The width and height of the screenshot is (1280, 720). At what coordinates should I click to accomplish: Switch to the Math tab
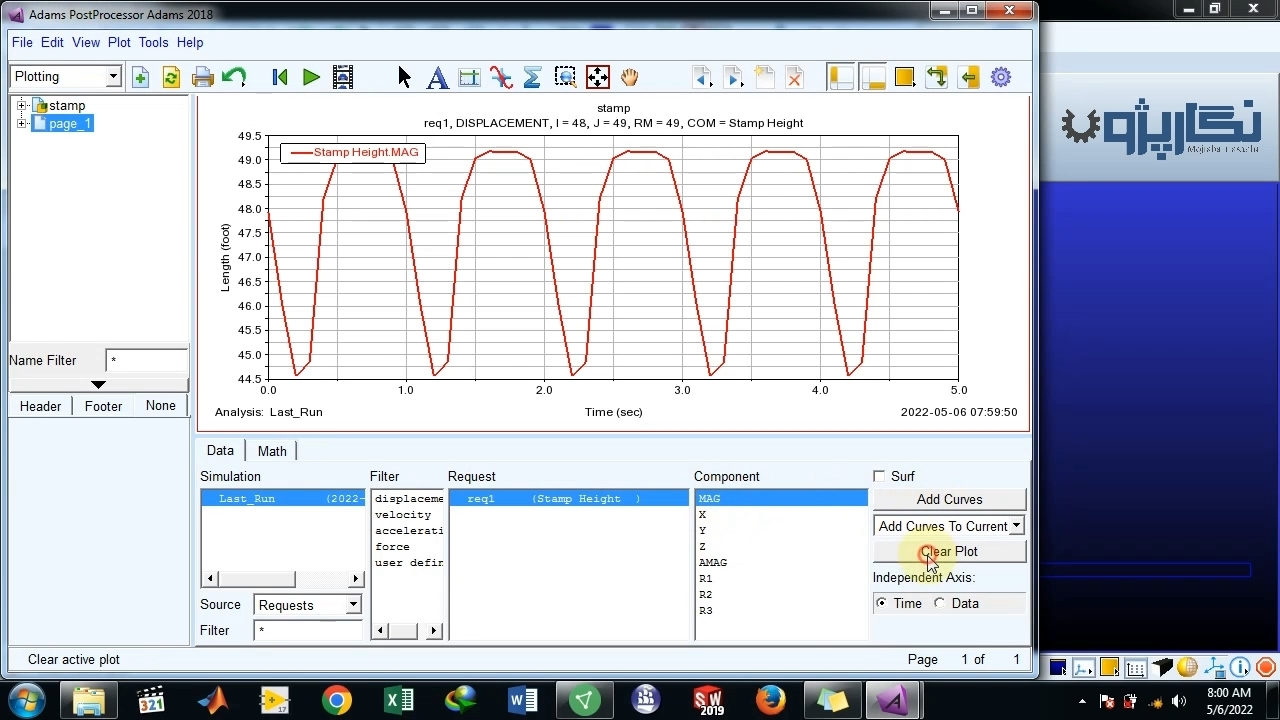272,451
